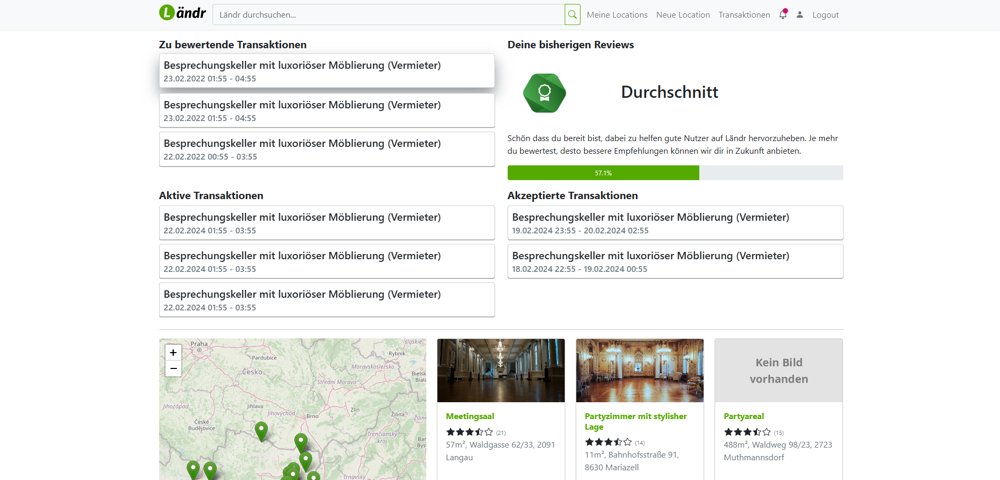Click the green magnifier search button

pyautogui.click(x=572, y=15)
